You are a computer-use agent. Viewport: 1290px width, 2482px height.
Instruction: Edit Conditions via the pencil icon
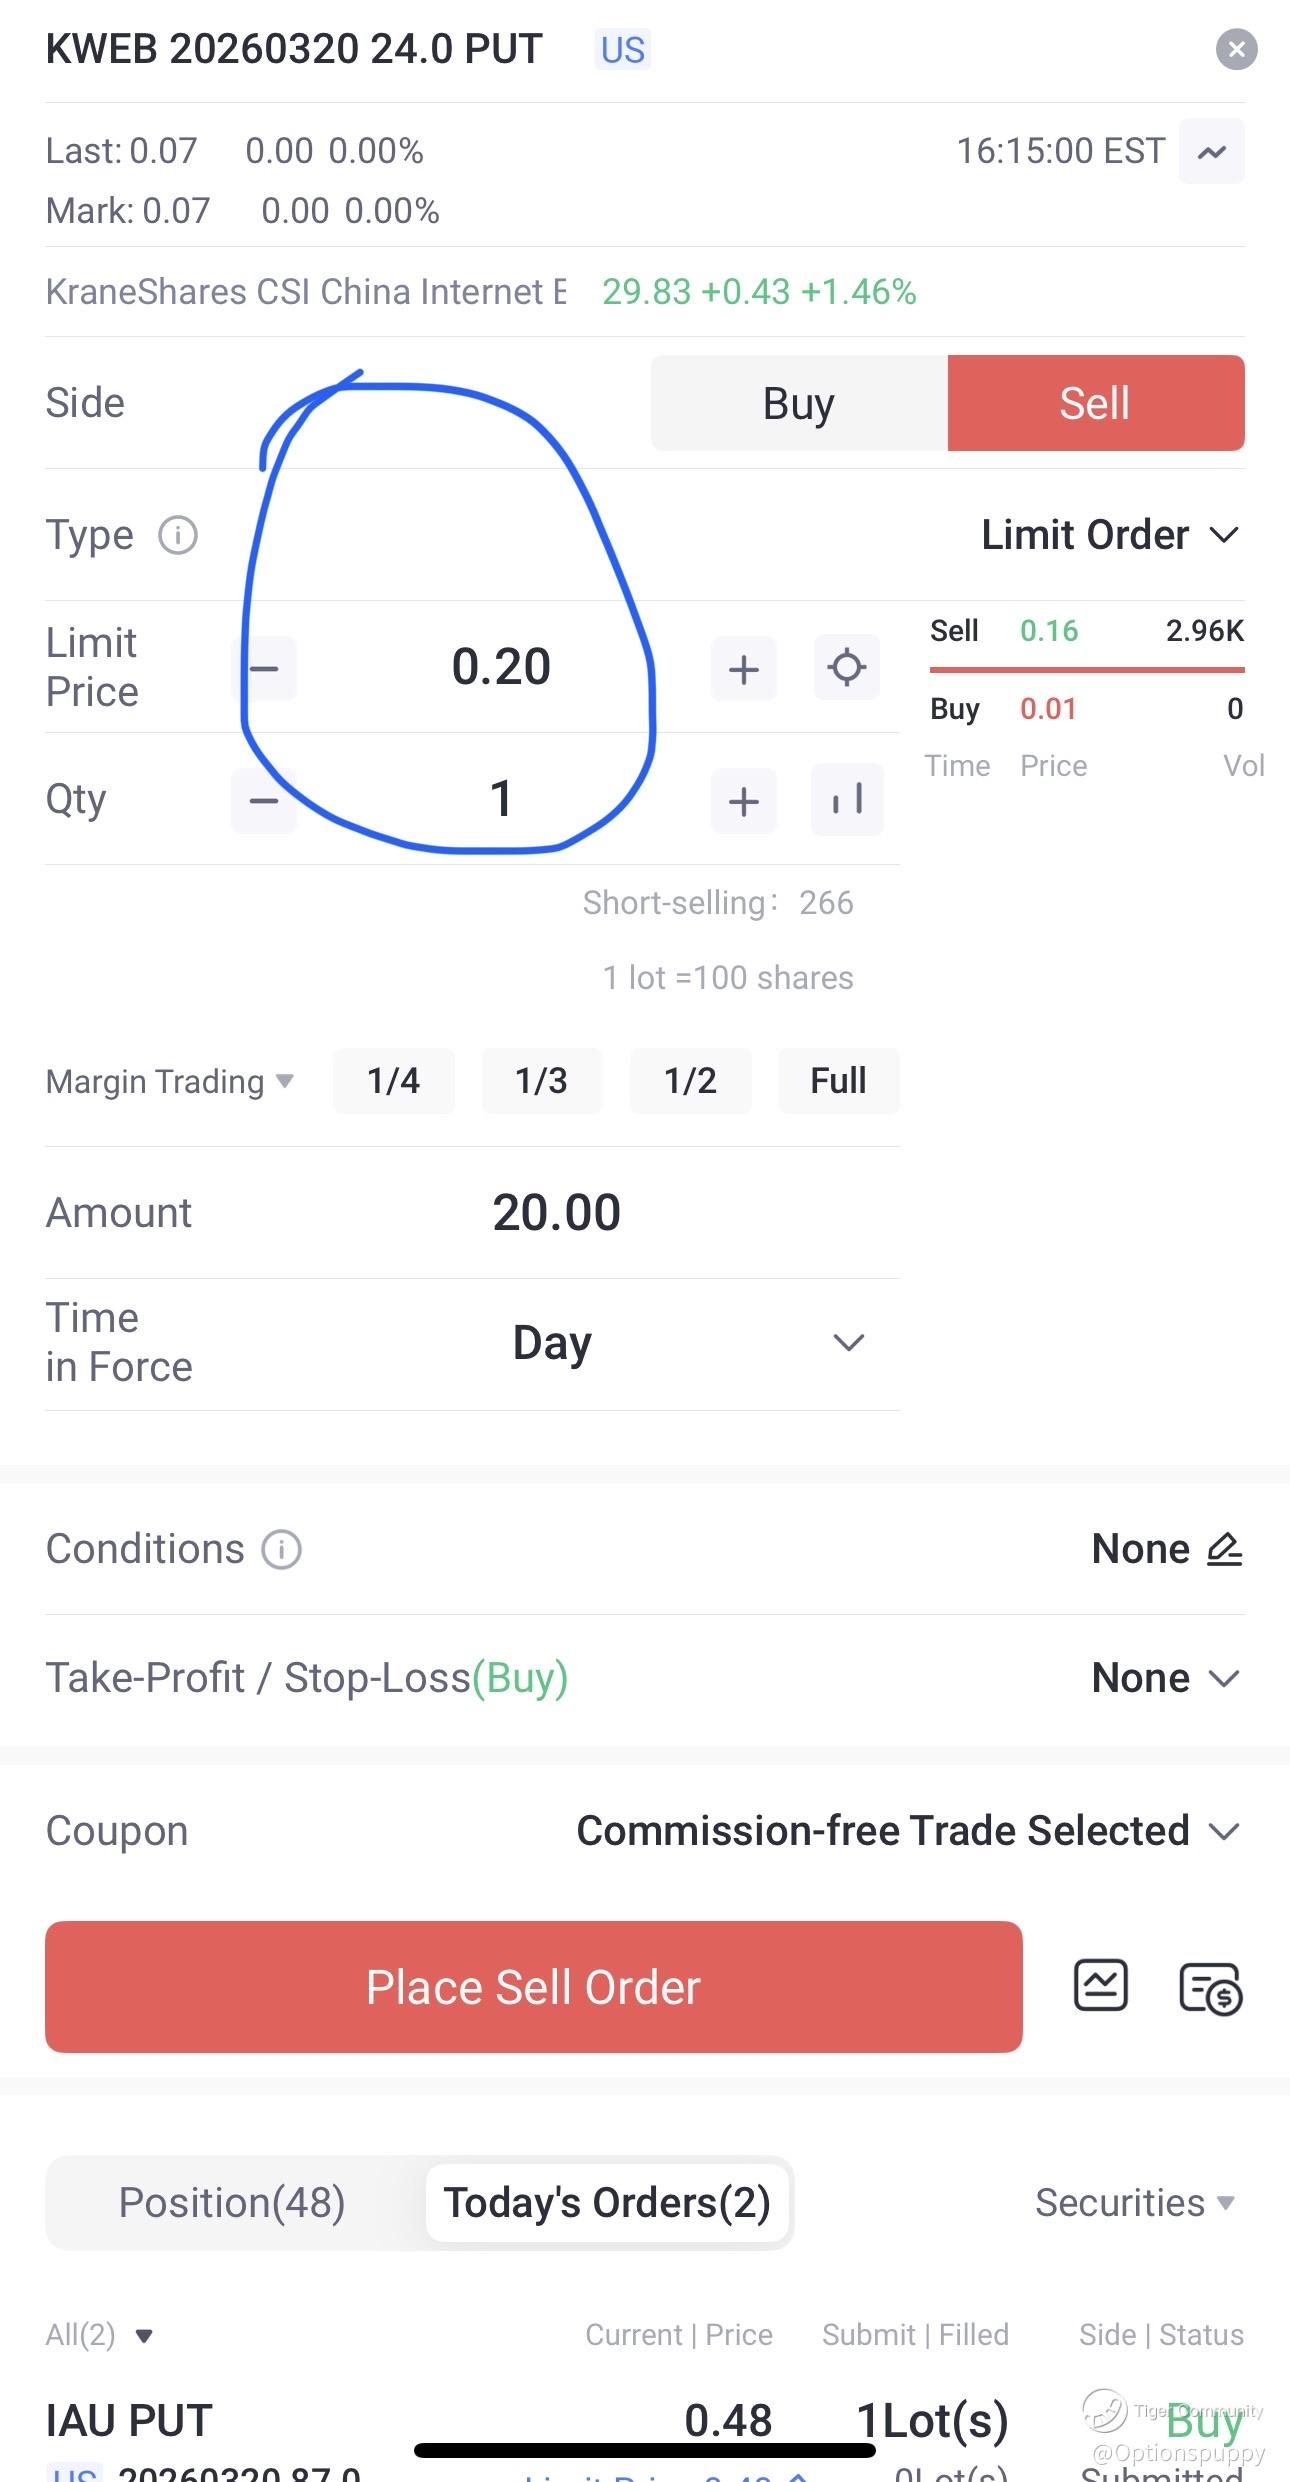click(1224, 1549)
